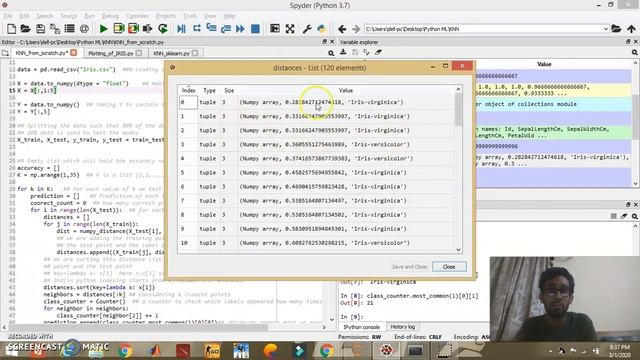Go to parent directory up arrow

[631, 29]
